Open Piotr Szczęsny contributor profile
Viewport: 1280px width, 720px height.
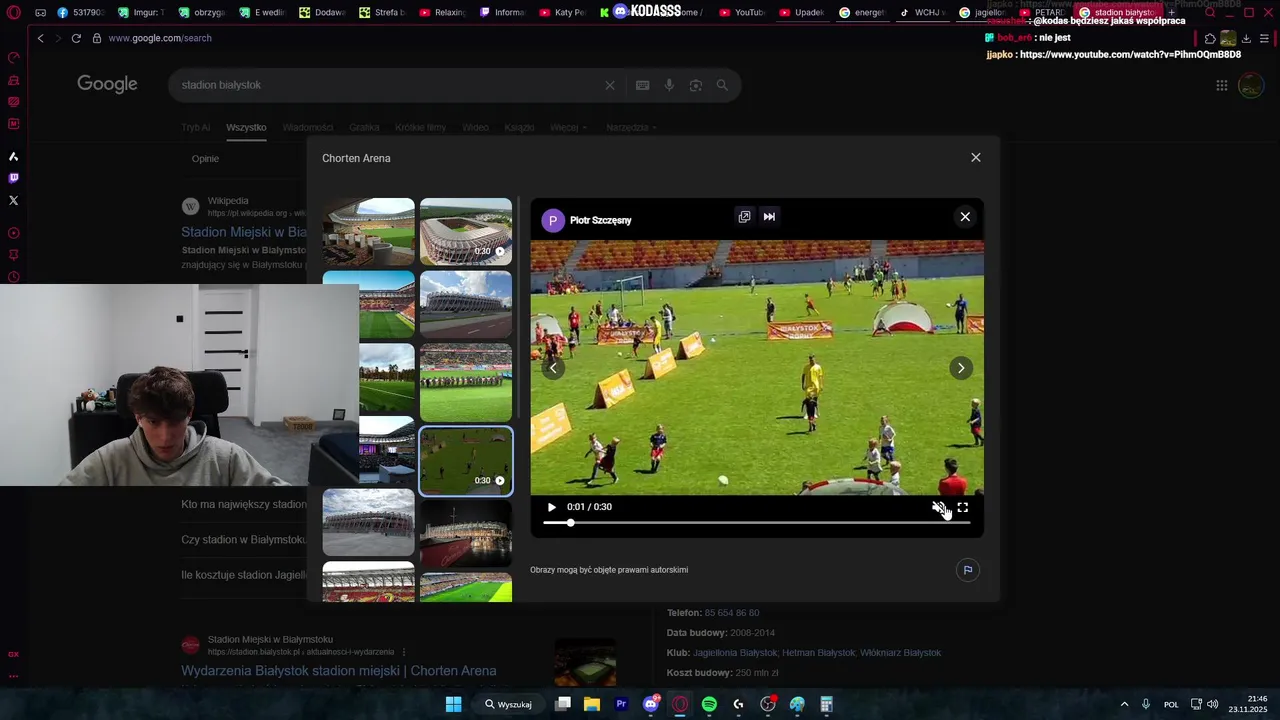600,220
